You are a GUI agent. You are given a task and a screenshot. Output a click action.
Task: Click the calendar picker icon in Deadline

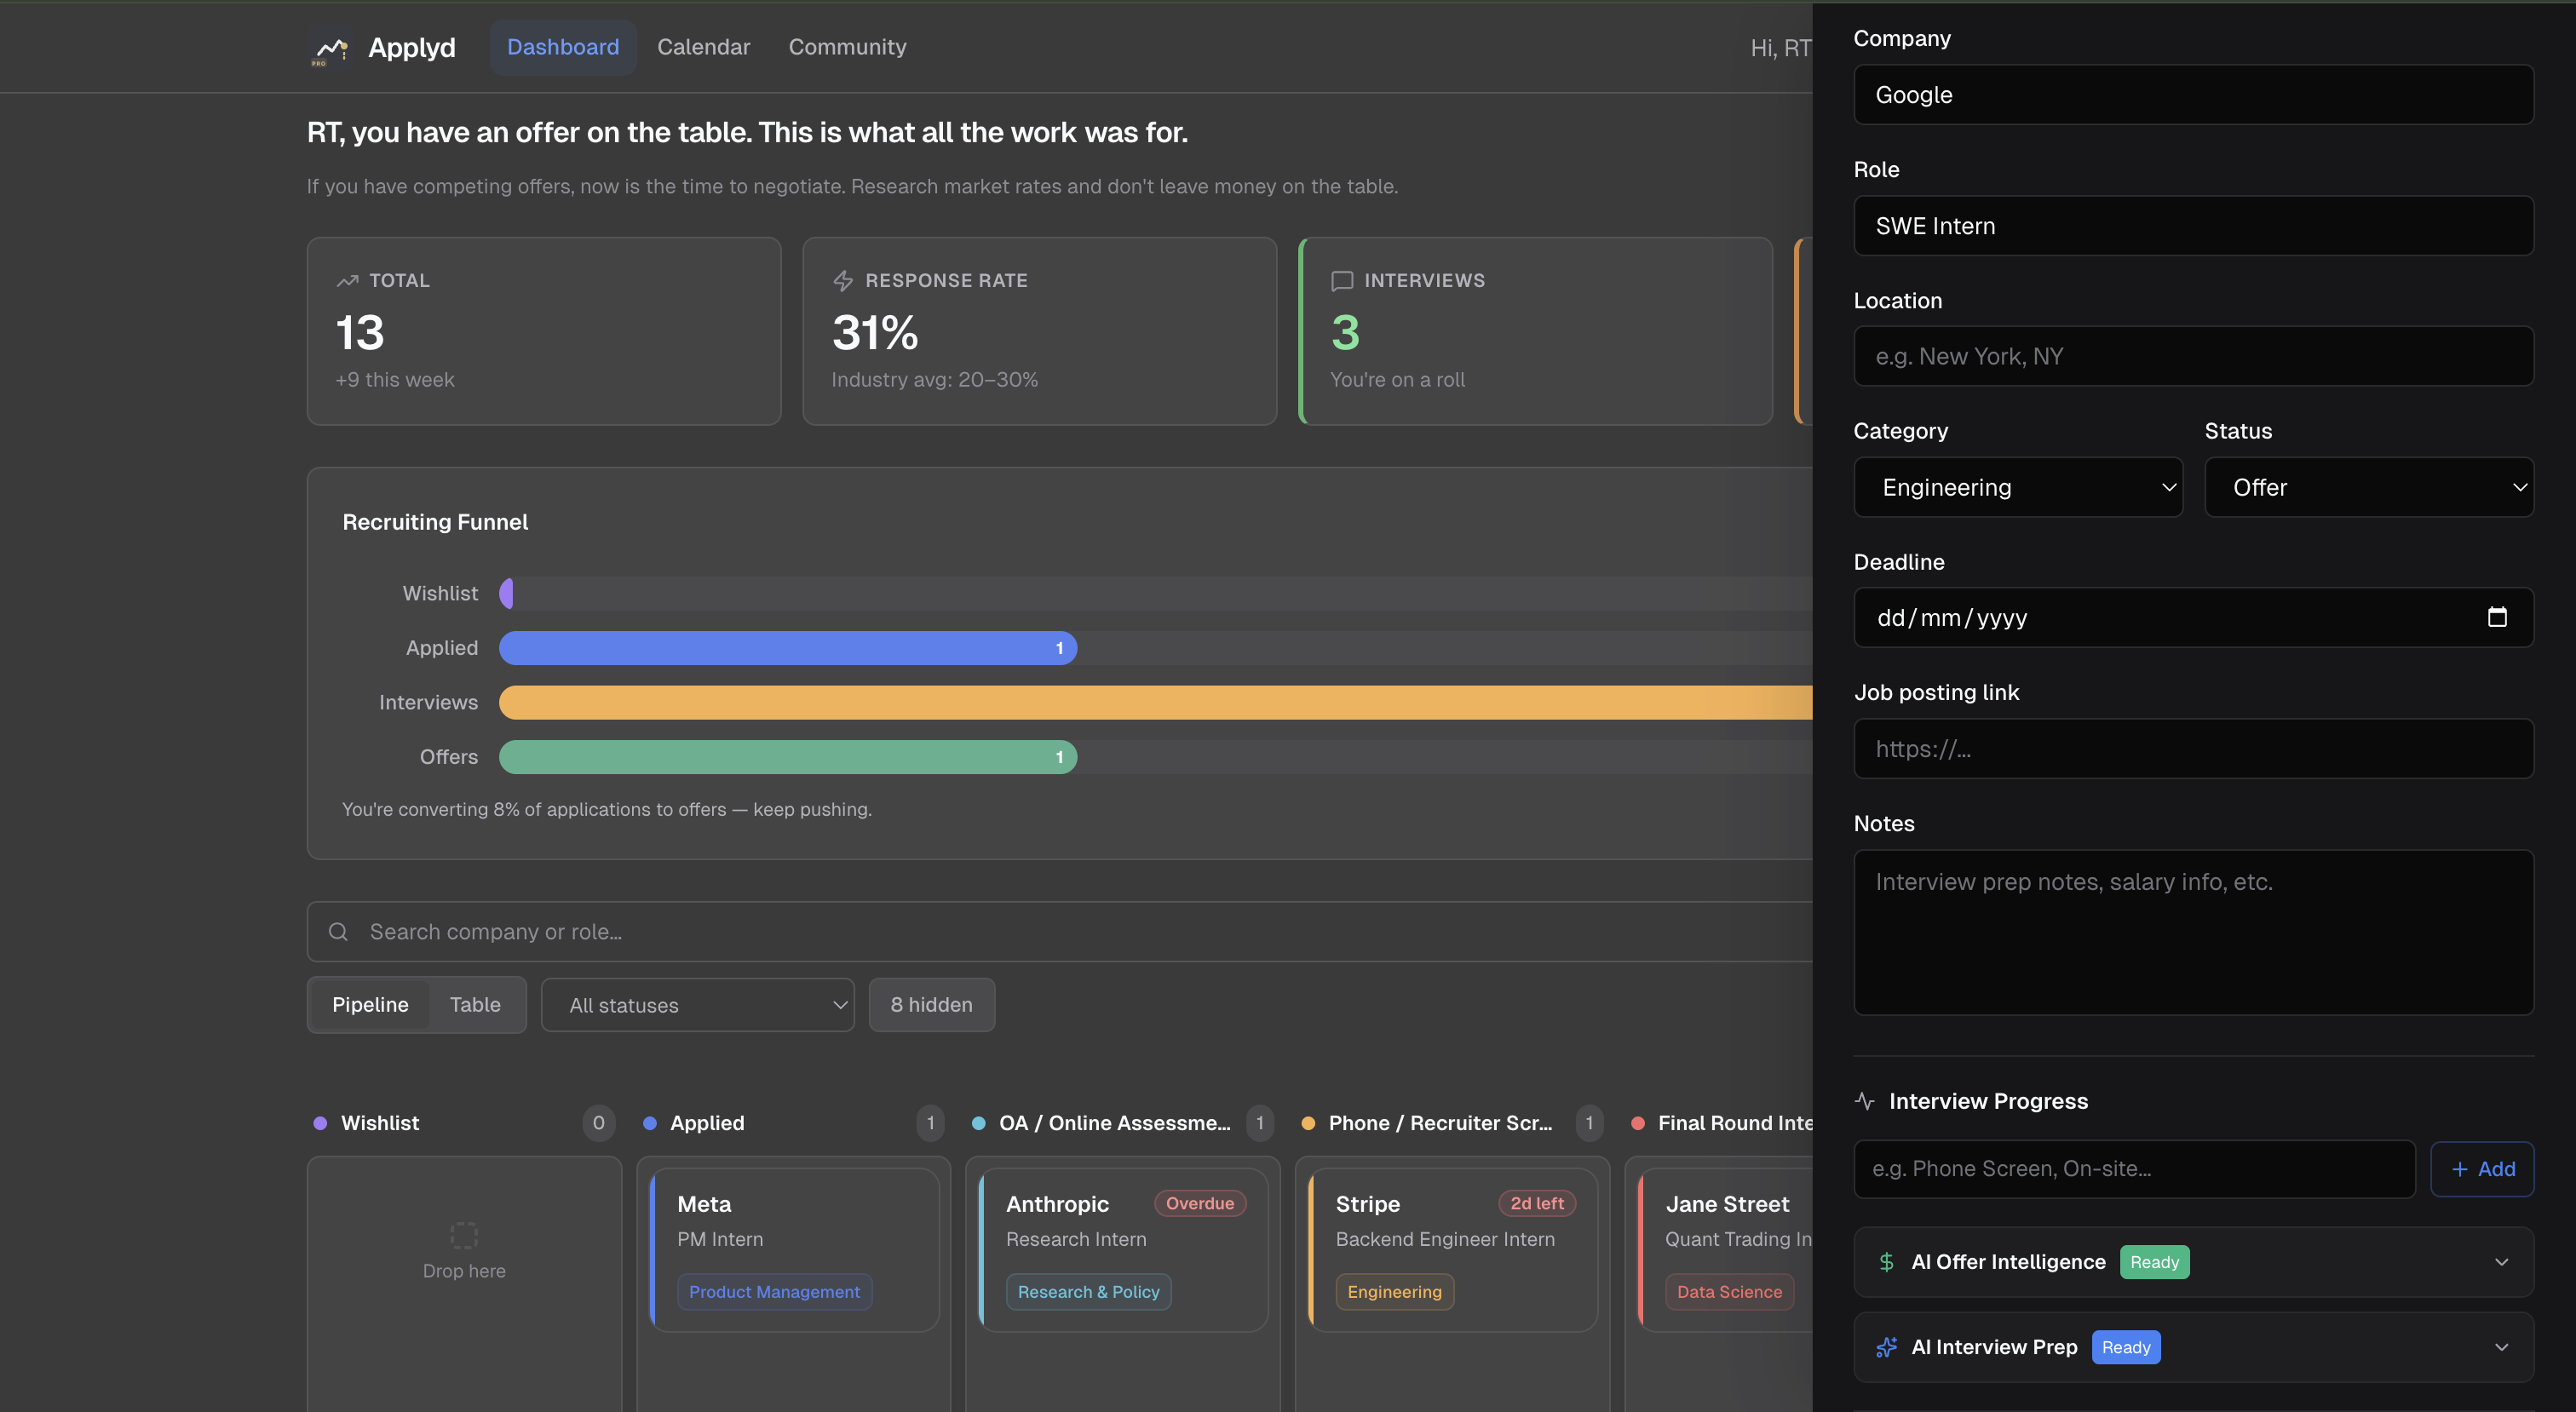pyautogui.click(x=2496, y=617)
